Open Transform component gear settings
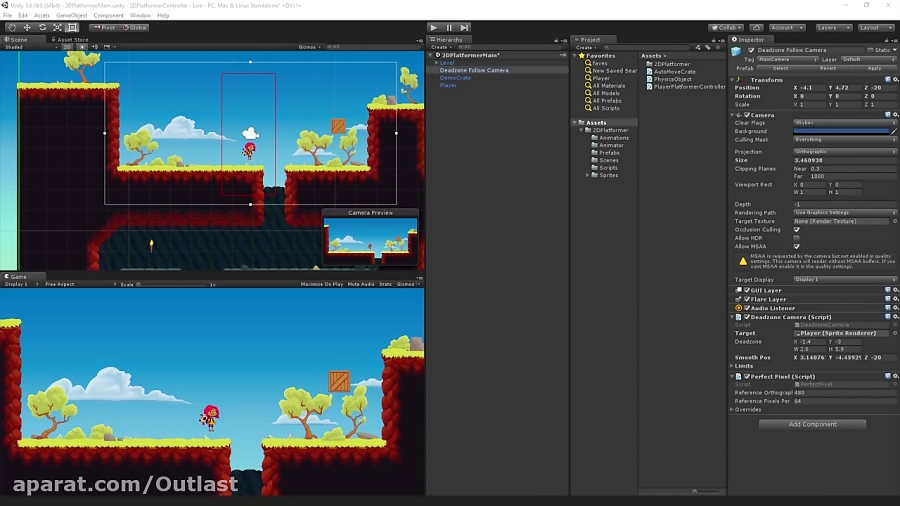 [895, 80]
